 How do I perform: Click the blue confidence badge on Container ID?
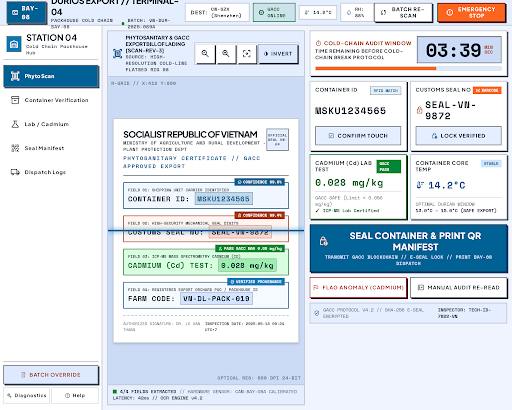coord(260,182)
